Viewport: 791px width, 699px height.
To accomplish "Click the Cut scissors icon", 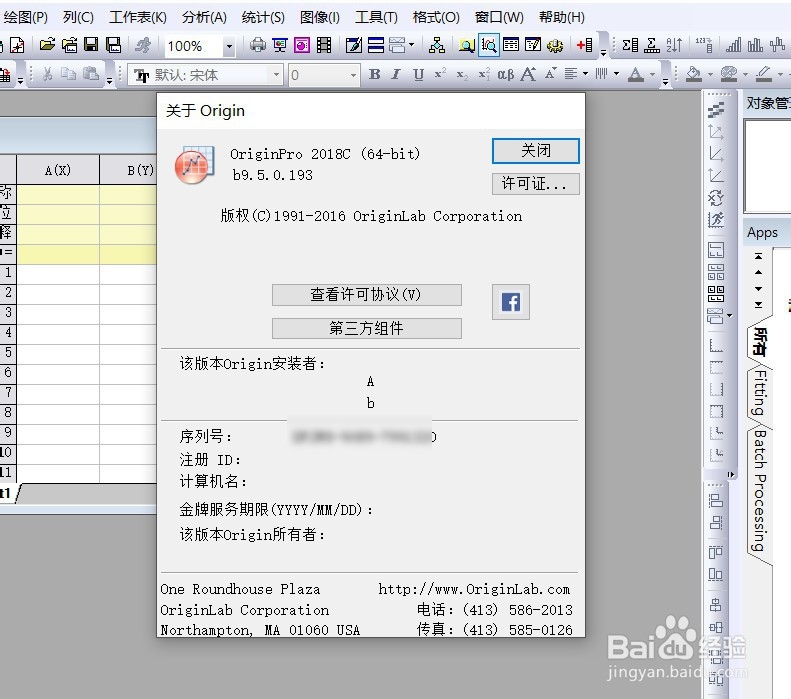I will pyautogui.click(x=47, y=75).
